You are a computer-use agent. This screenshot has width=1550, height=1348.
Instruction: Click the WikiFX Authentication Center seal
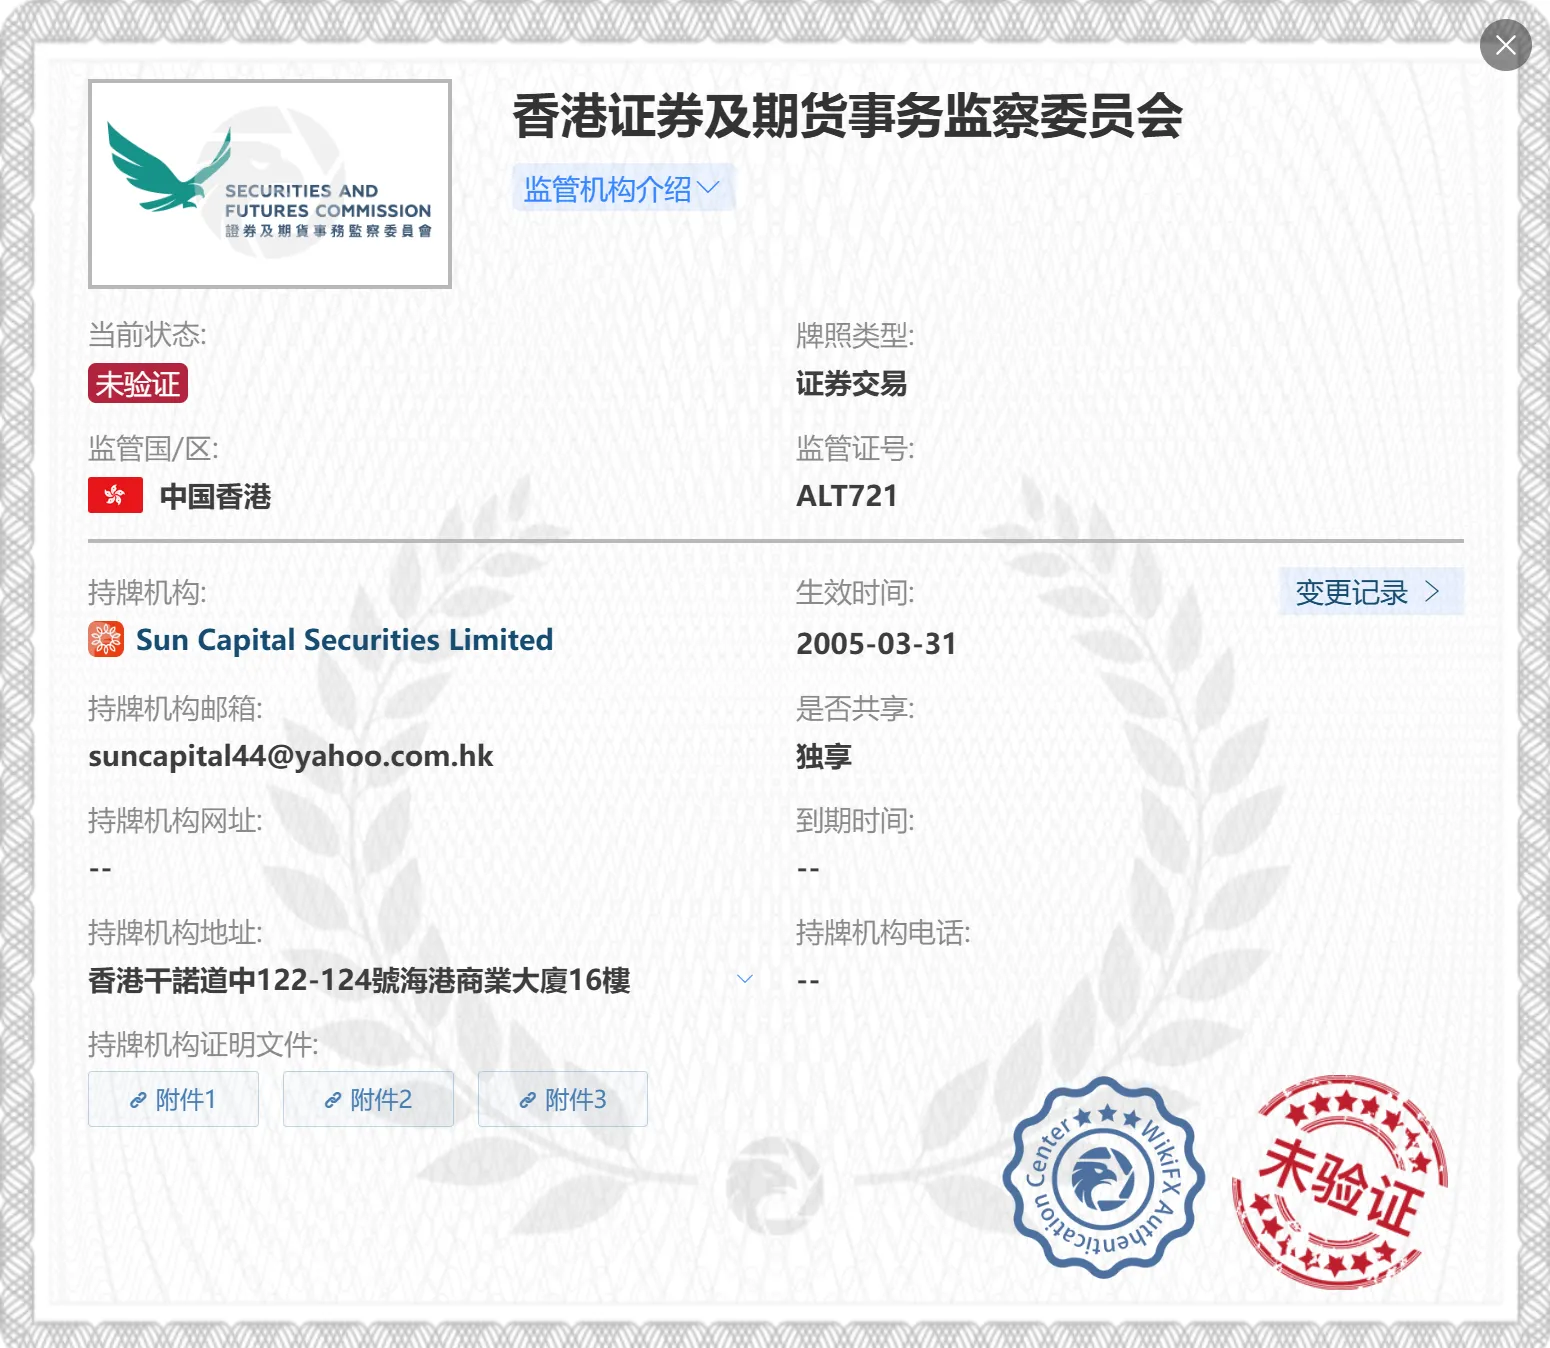(1104, 1177)
